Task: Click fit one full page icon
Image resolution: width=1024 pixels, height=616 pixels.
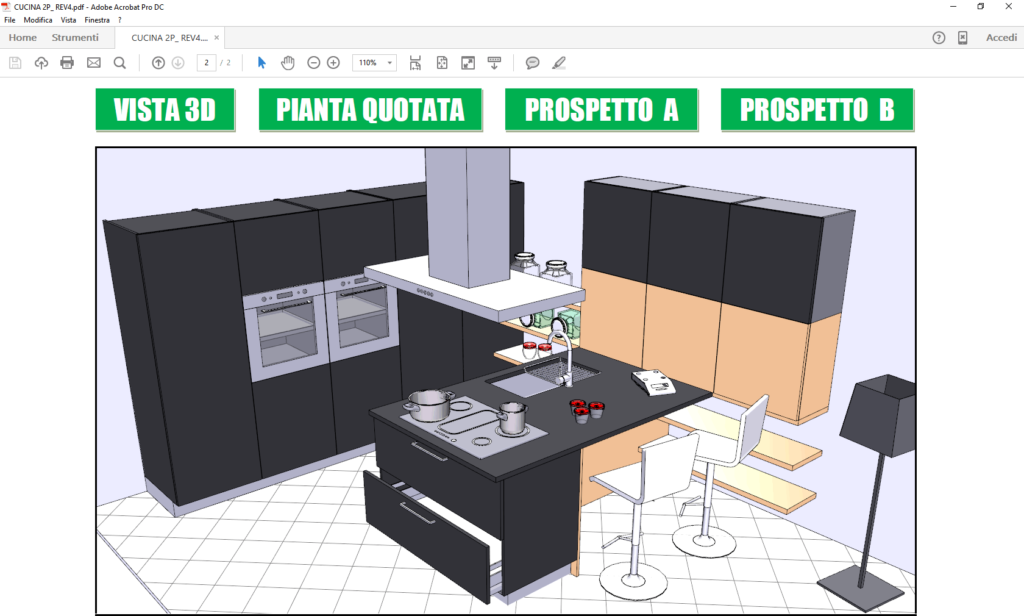Action: point(442,63)
